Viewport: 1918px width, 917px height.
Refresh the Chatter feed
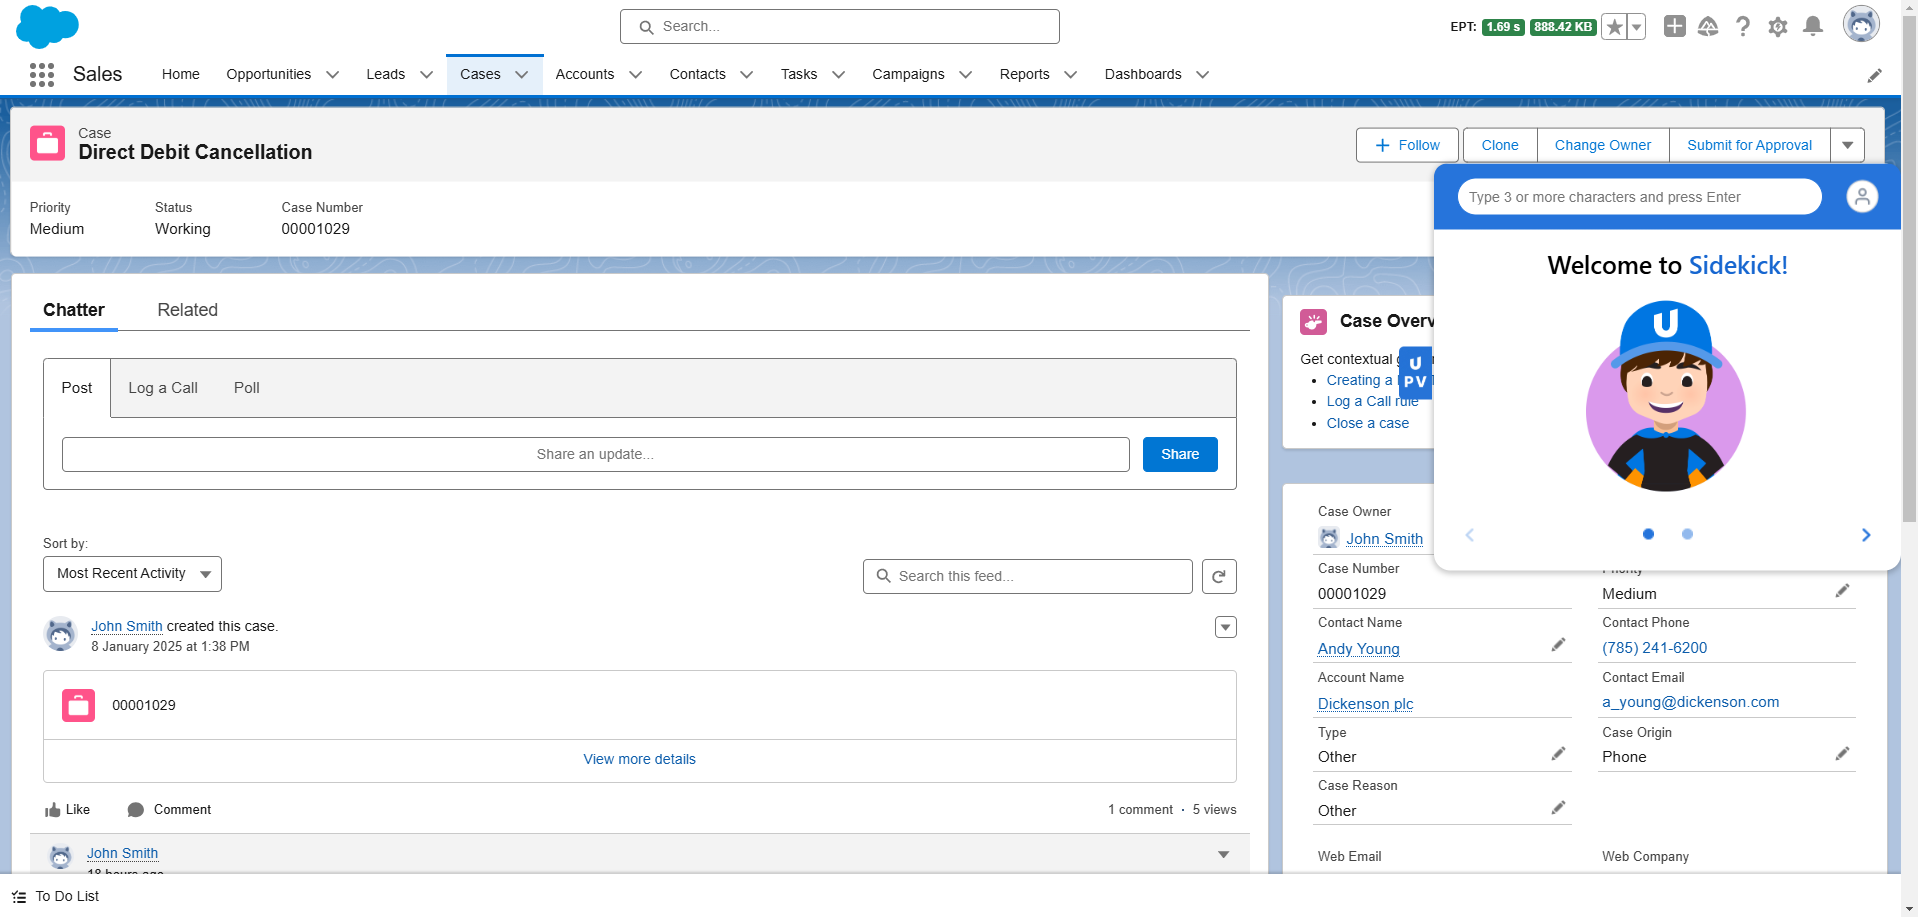pyautogui.click(x=1219, y=576)
